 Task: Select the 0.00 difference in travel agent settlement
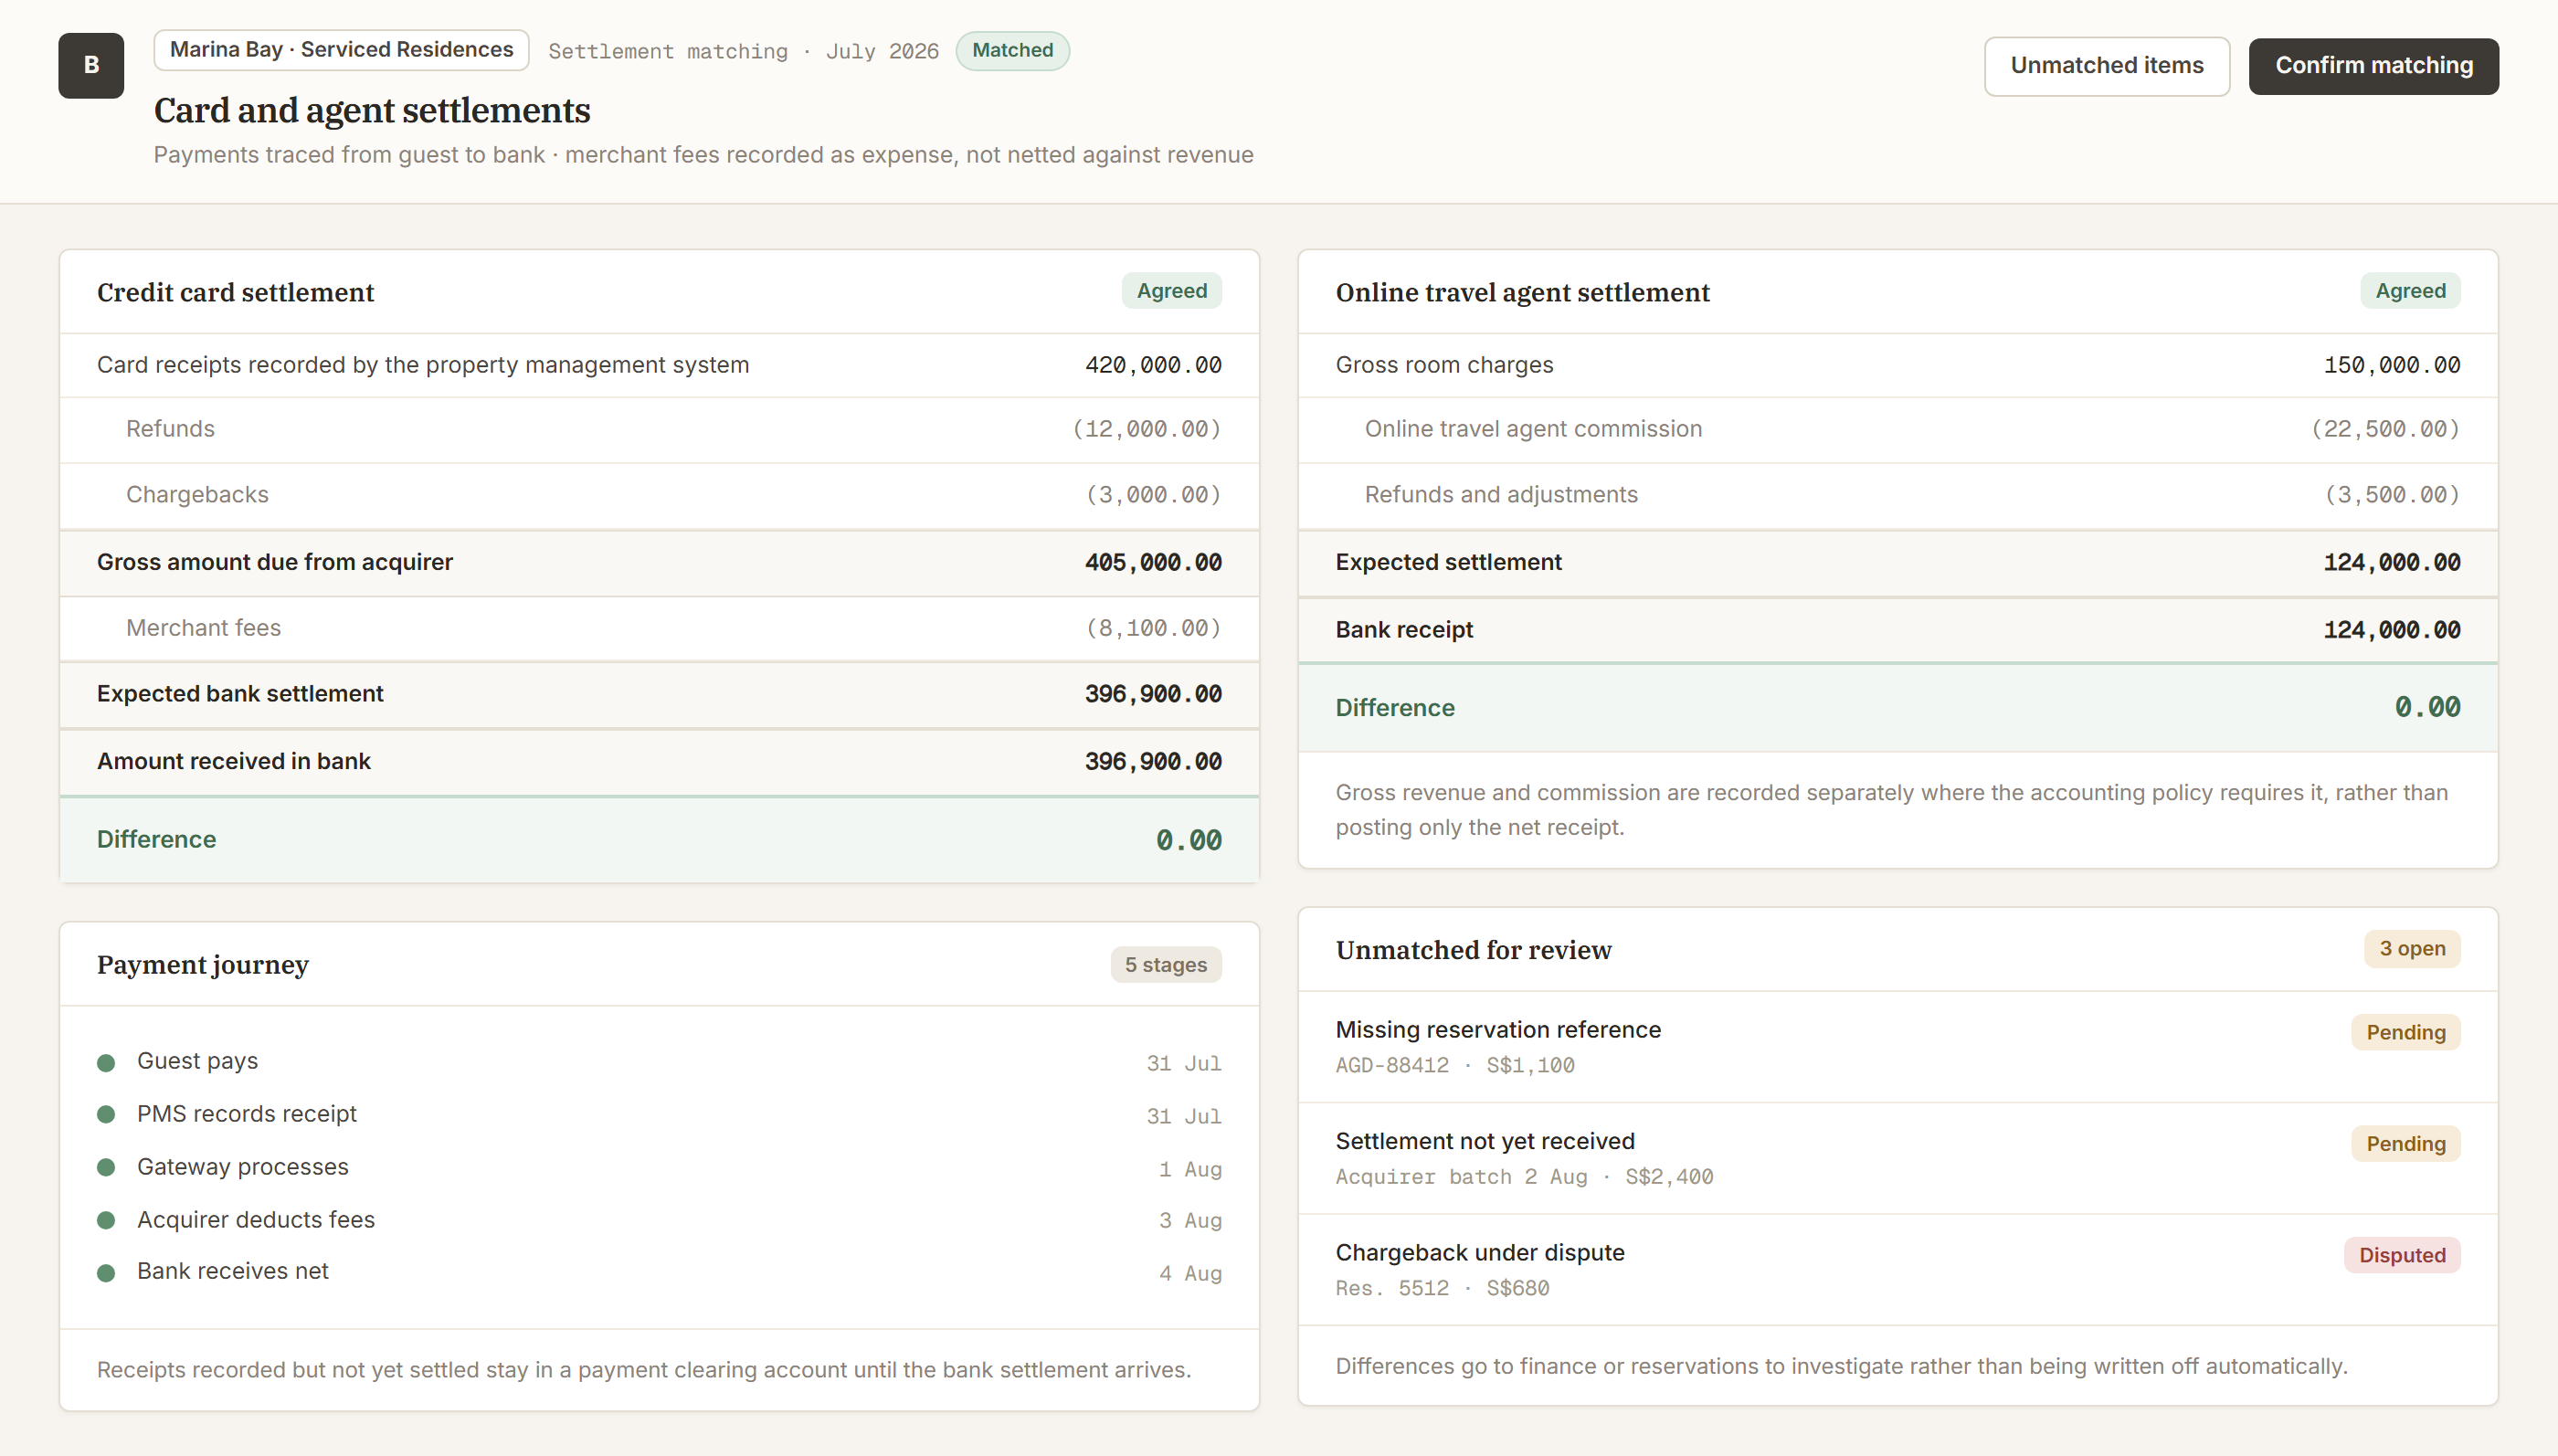tap(2427, 708)
